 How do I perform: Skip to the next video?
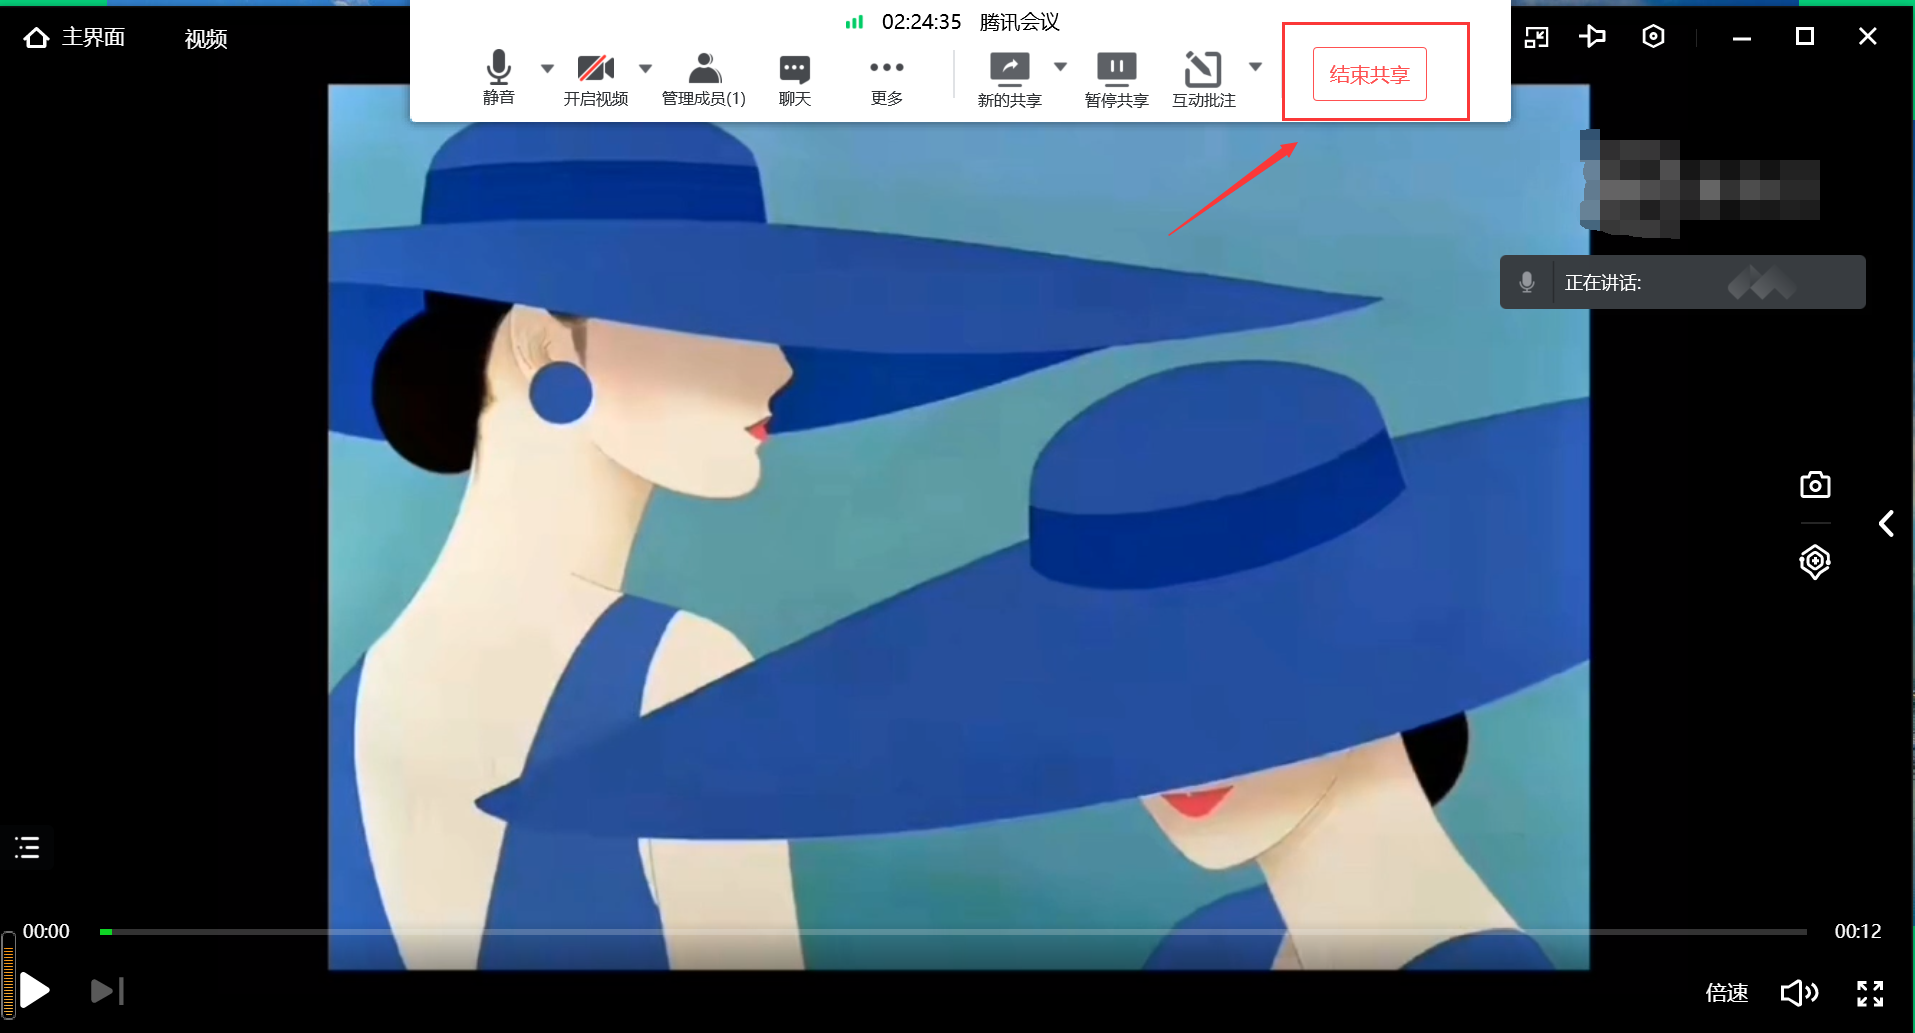pyautogui.click(x=107, y=991)
